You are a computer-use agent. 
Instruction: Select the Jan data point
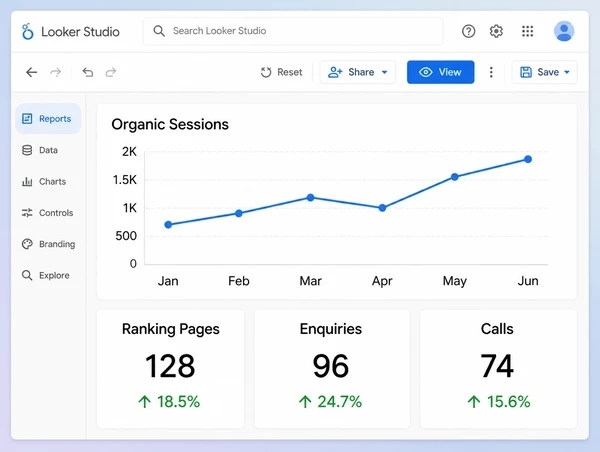[168, 225]
